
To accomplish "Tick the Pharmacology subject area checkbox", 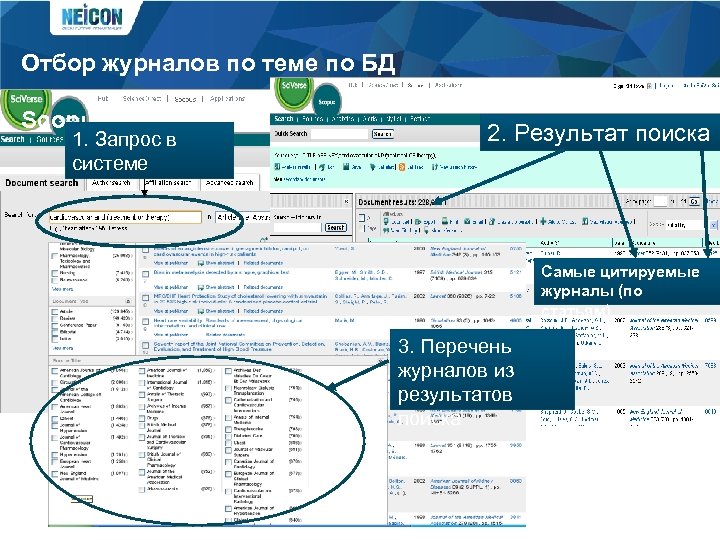I will 55,256.
